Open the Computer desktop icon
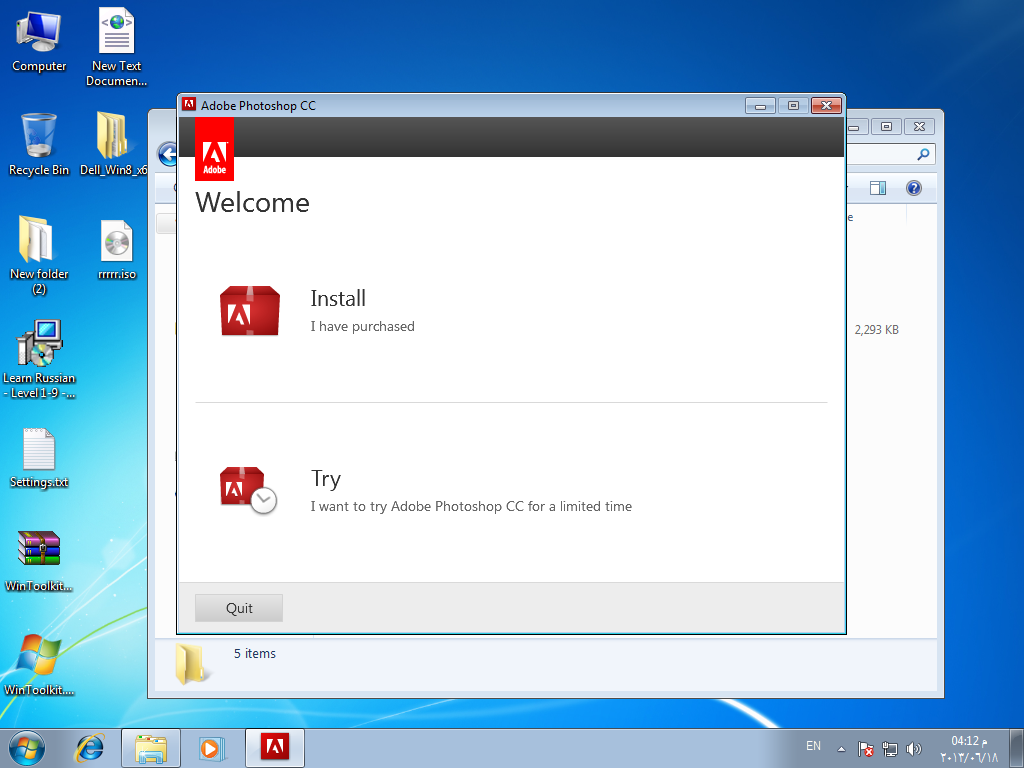The height and width of the screenshot is (768, 1024). click(x=39, y=40)
